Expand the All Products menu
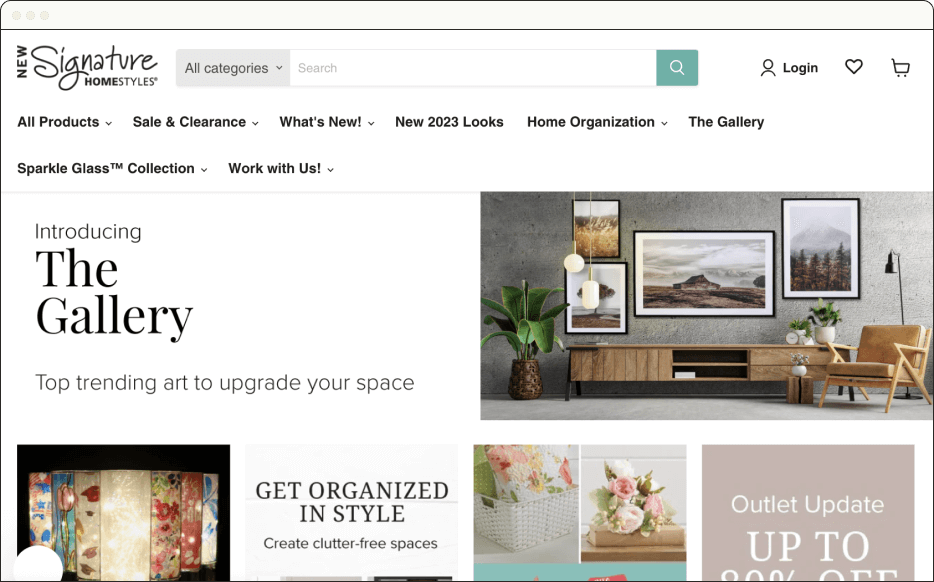Screen dimensions: 934x582 click(64, 122)
